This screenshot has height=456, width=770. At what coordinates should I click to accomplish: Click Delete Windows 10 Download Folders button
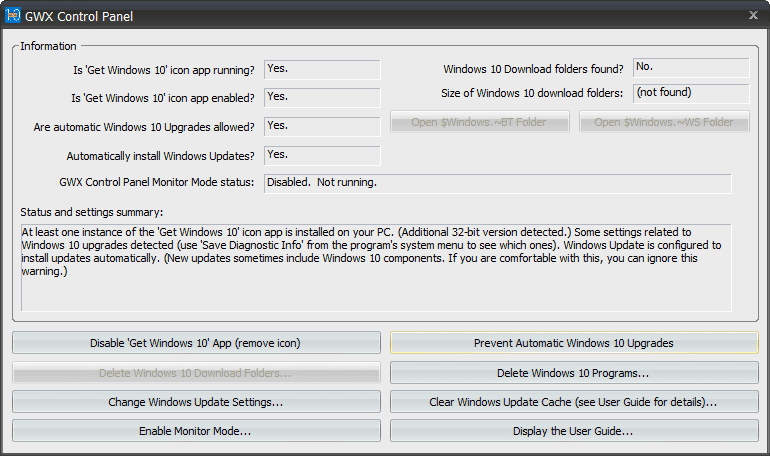point(196,373)
